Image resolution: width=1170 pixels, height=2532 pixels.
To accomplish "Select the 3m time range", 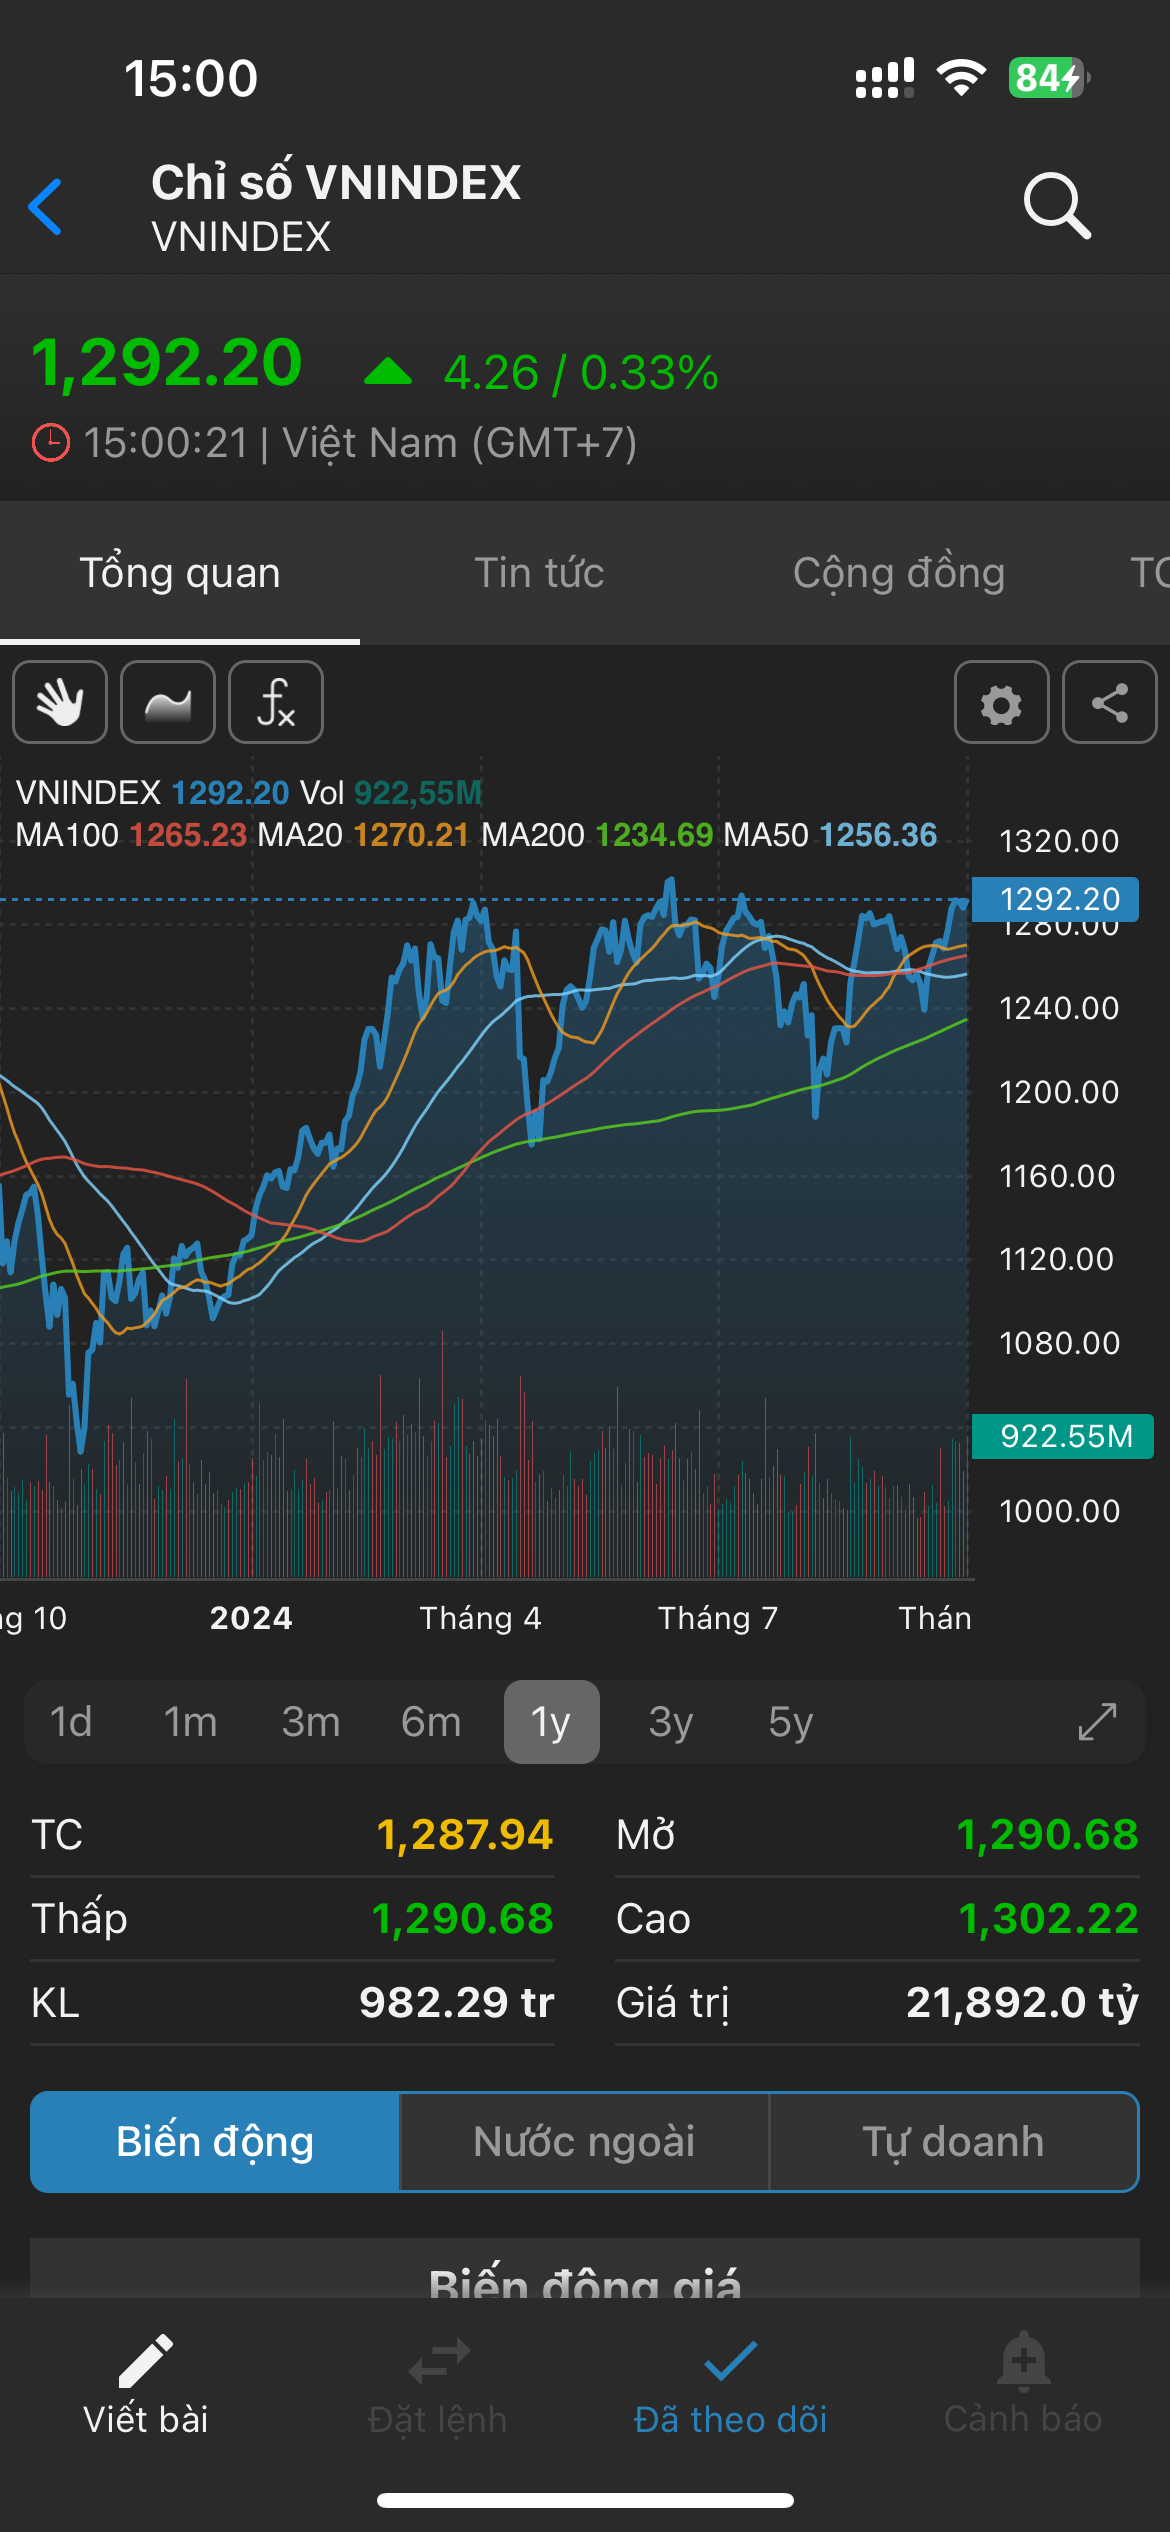I will [311, 1722].
